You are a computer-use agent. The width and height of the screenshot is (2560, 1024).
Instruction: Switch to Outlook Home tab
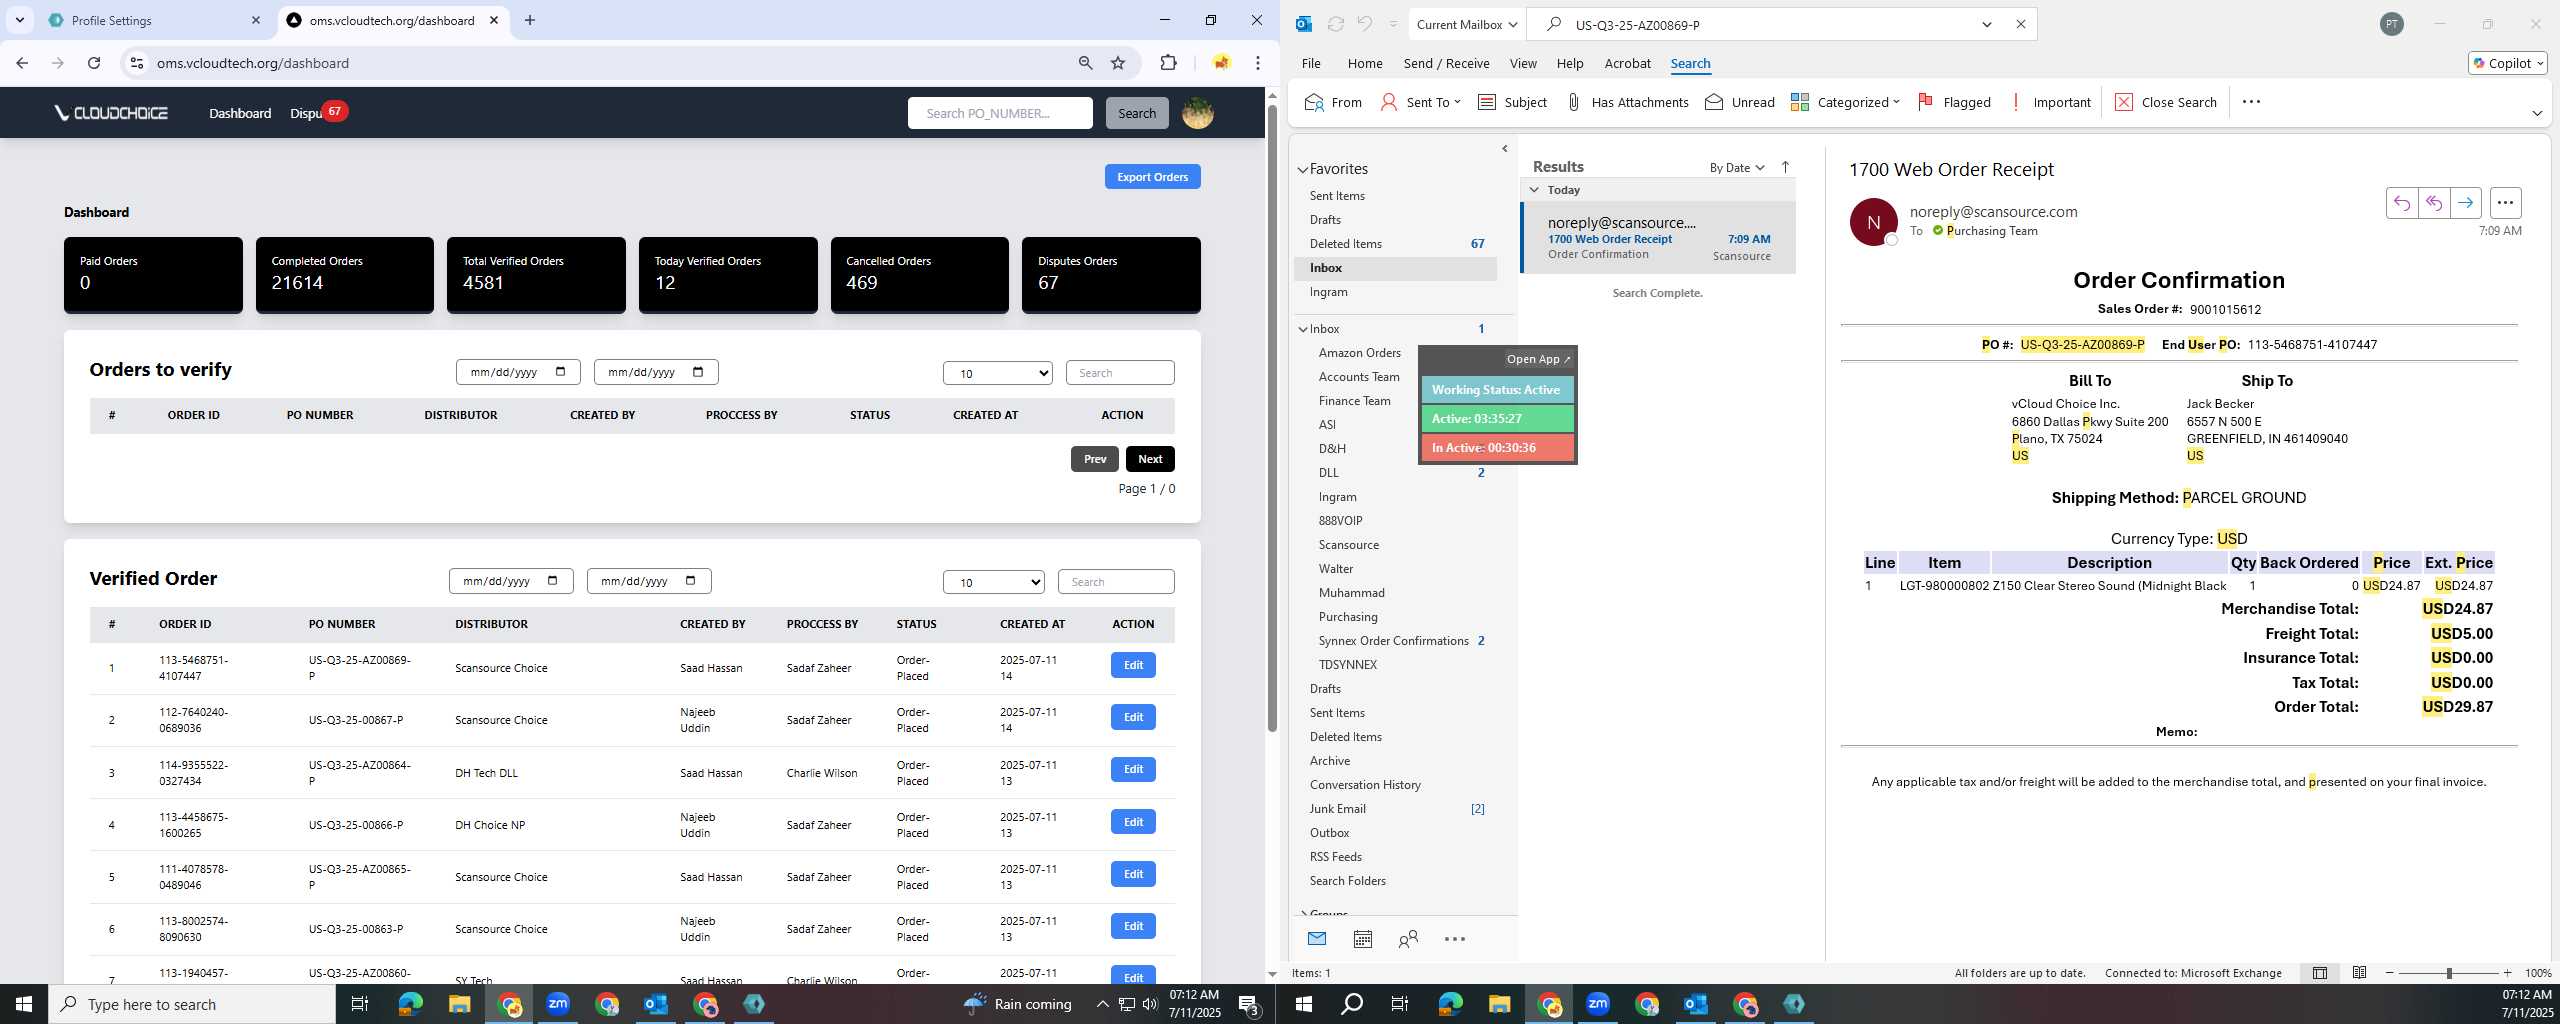point(1364,63)
